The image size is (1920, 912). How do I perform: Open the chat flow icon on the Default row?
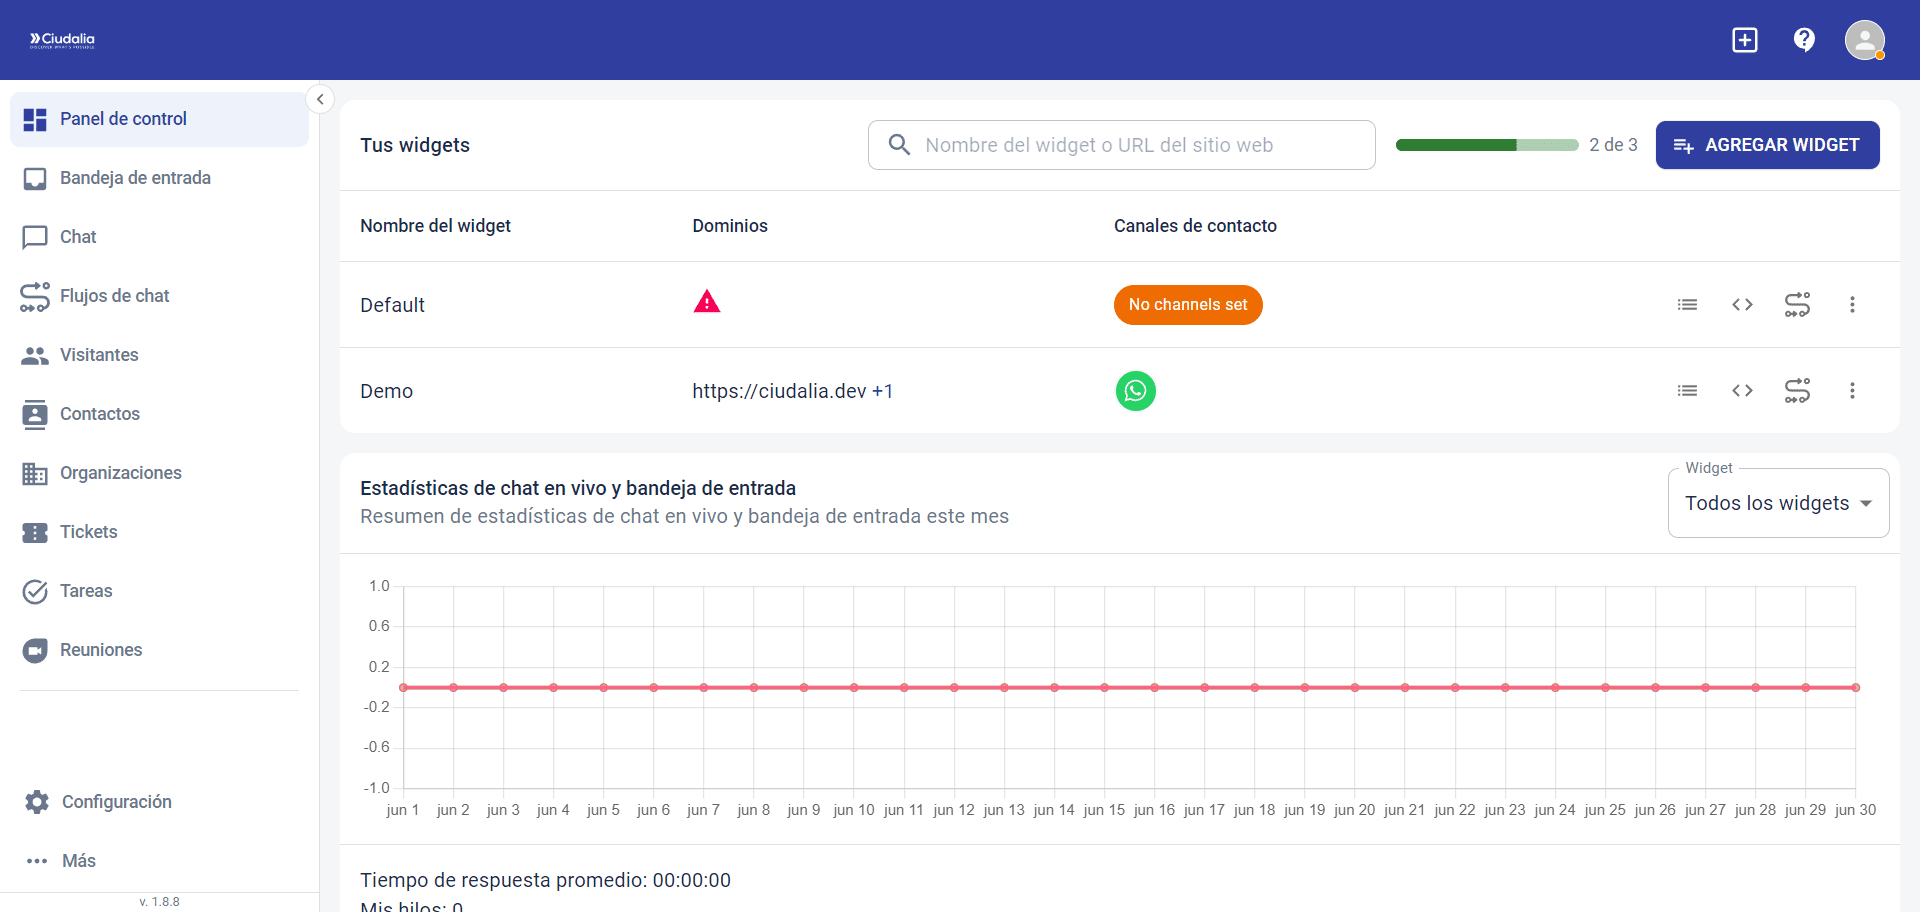[1797, 305]
